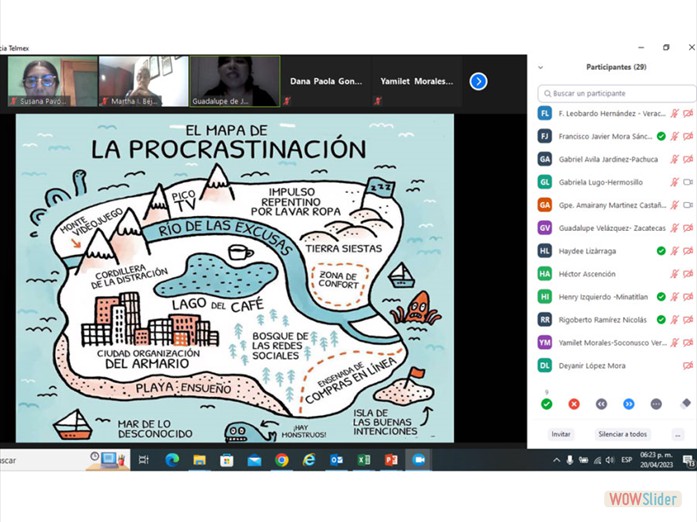The image size is (697, 522).
Task: Open Outlook from the taskbar
Action: point(336,460)
